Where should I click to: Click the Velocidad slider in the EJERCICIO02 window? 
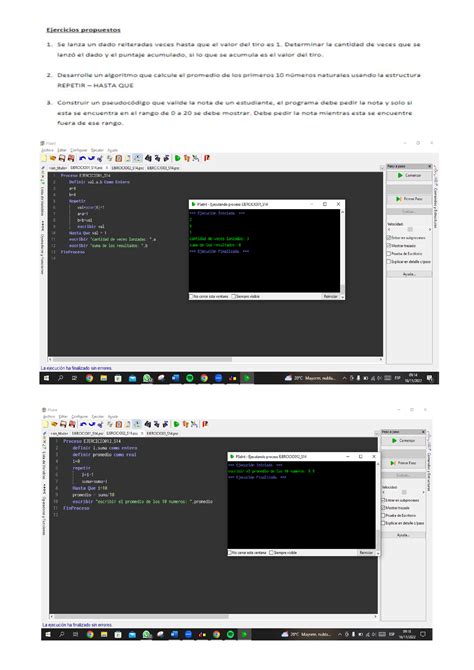click(x=403, y=492)
